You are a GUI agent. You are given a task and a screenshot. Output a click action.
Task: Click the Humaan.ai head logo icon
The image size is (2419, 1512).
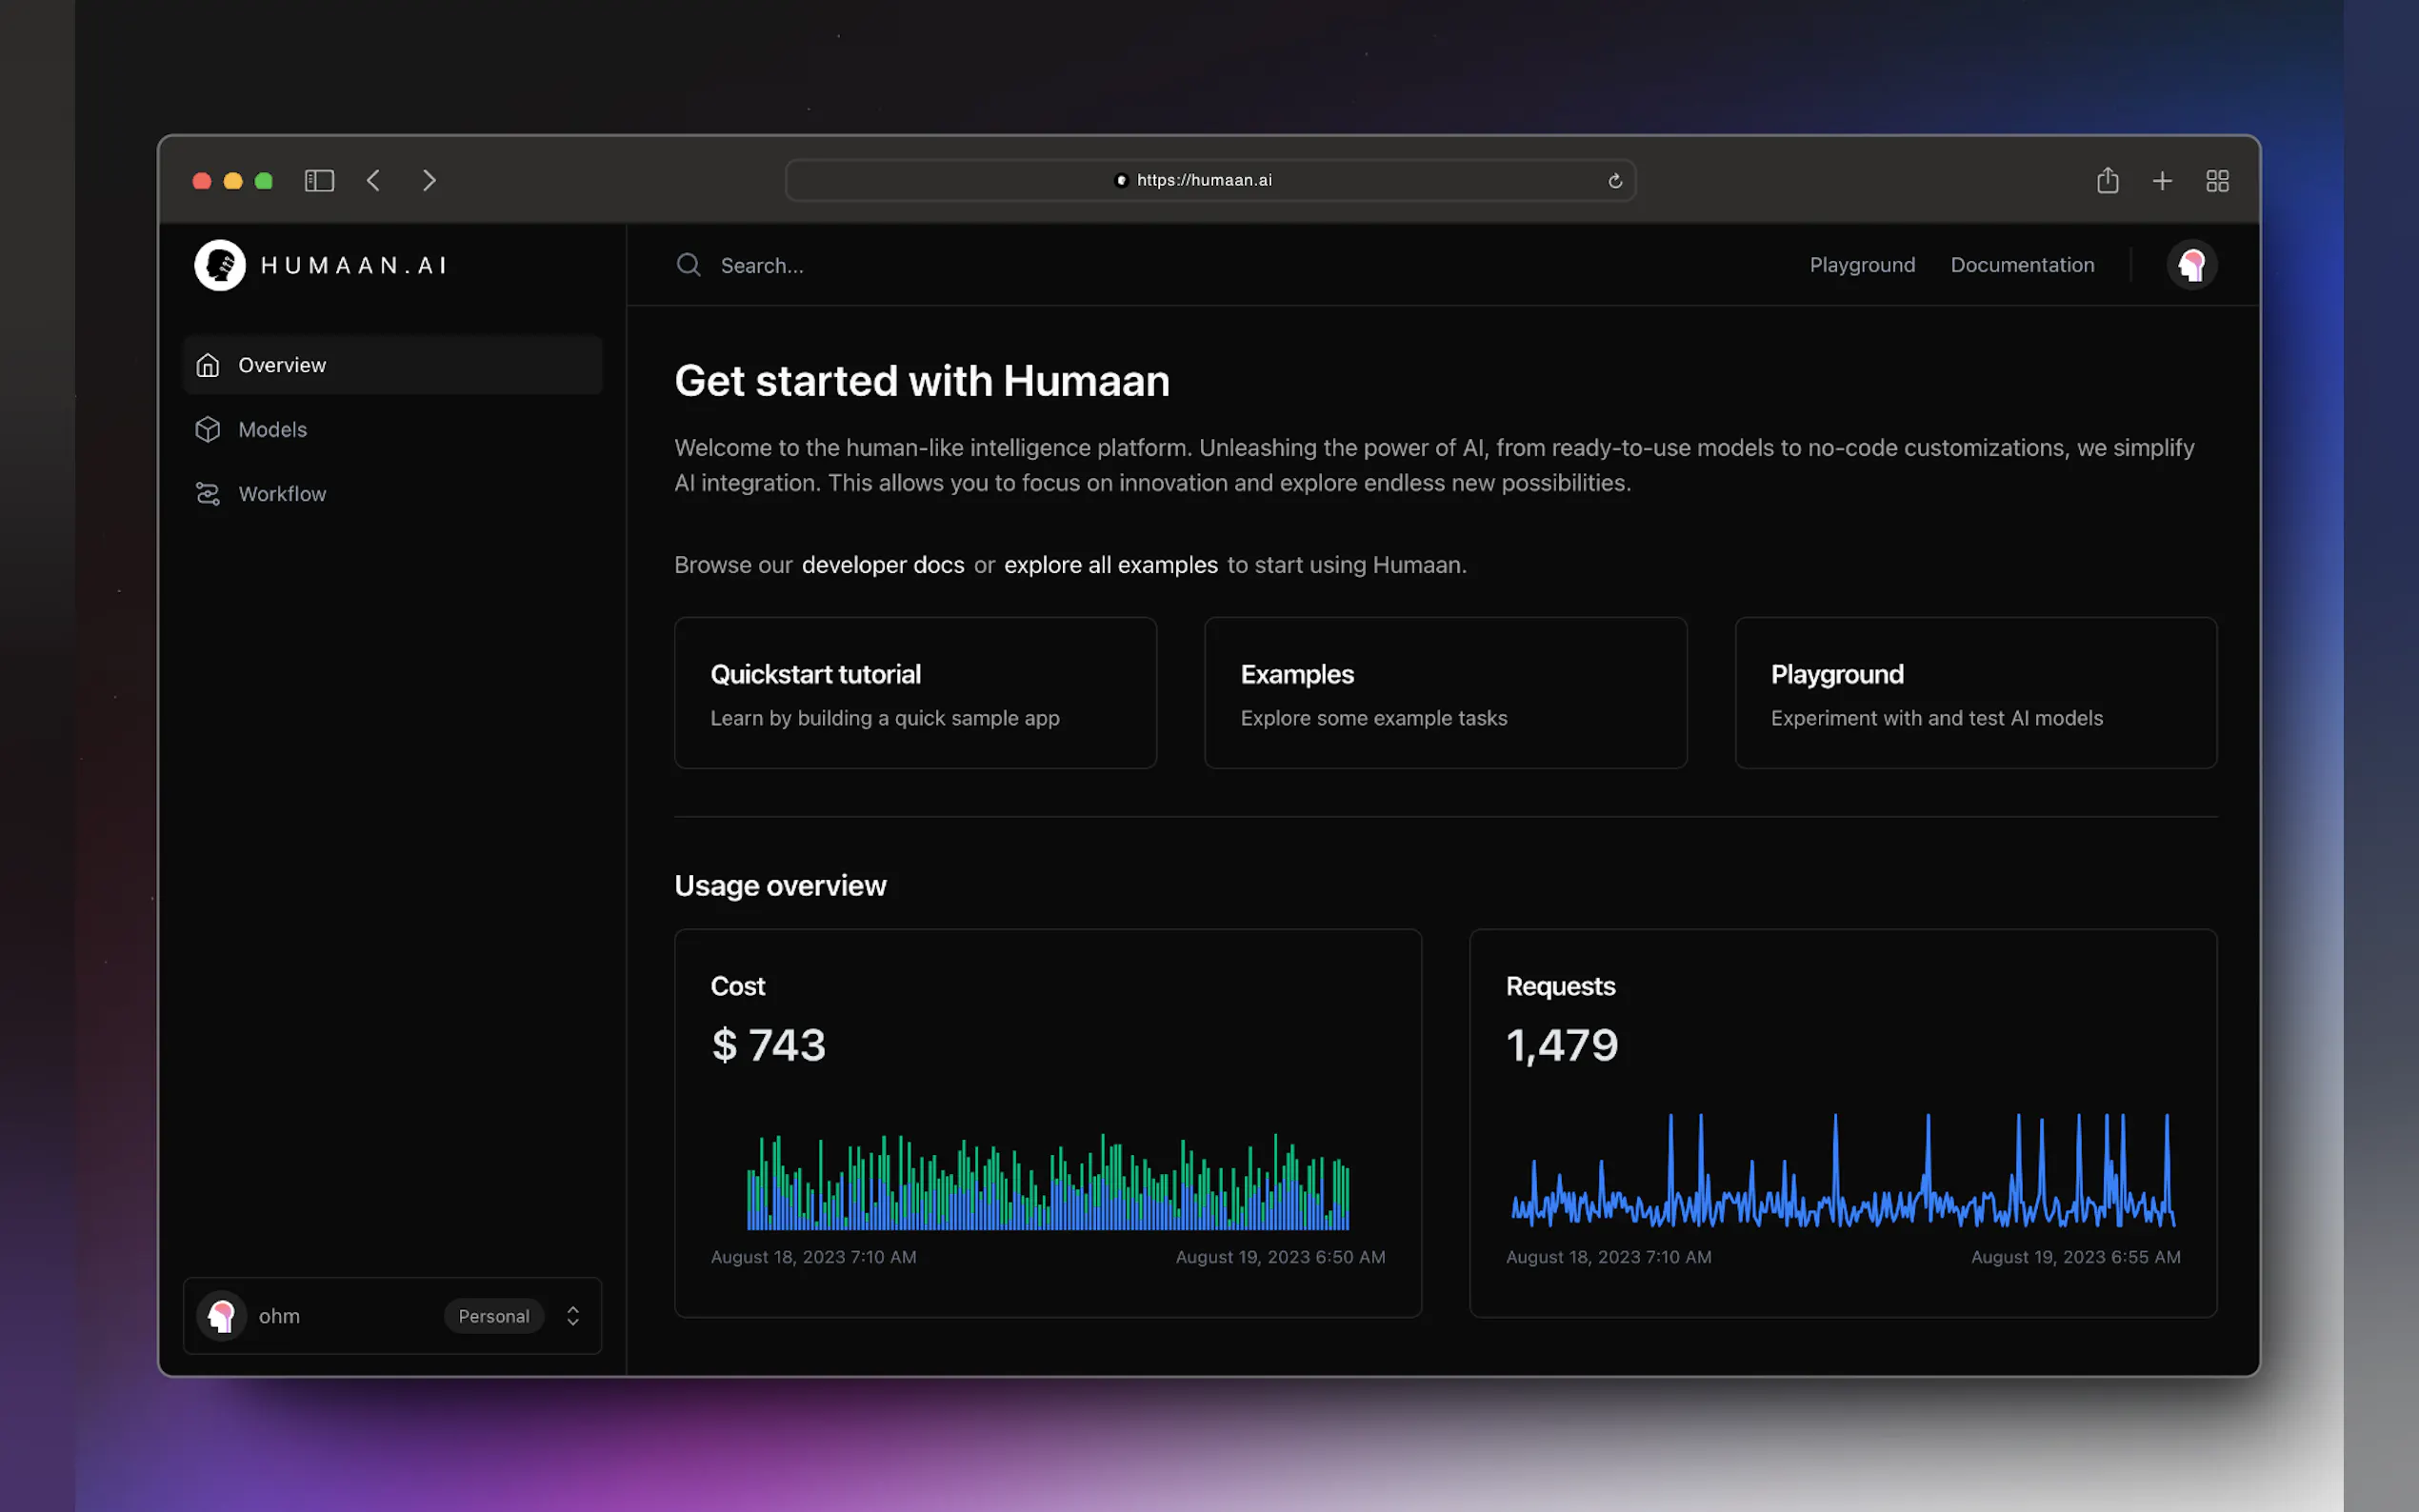click(x=220, y=265)
